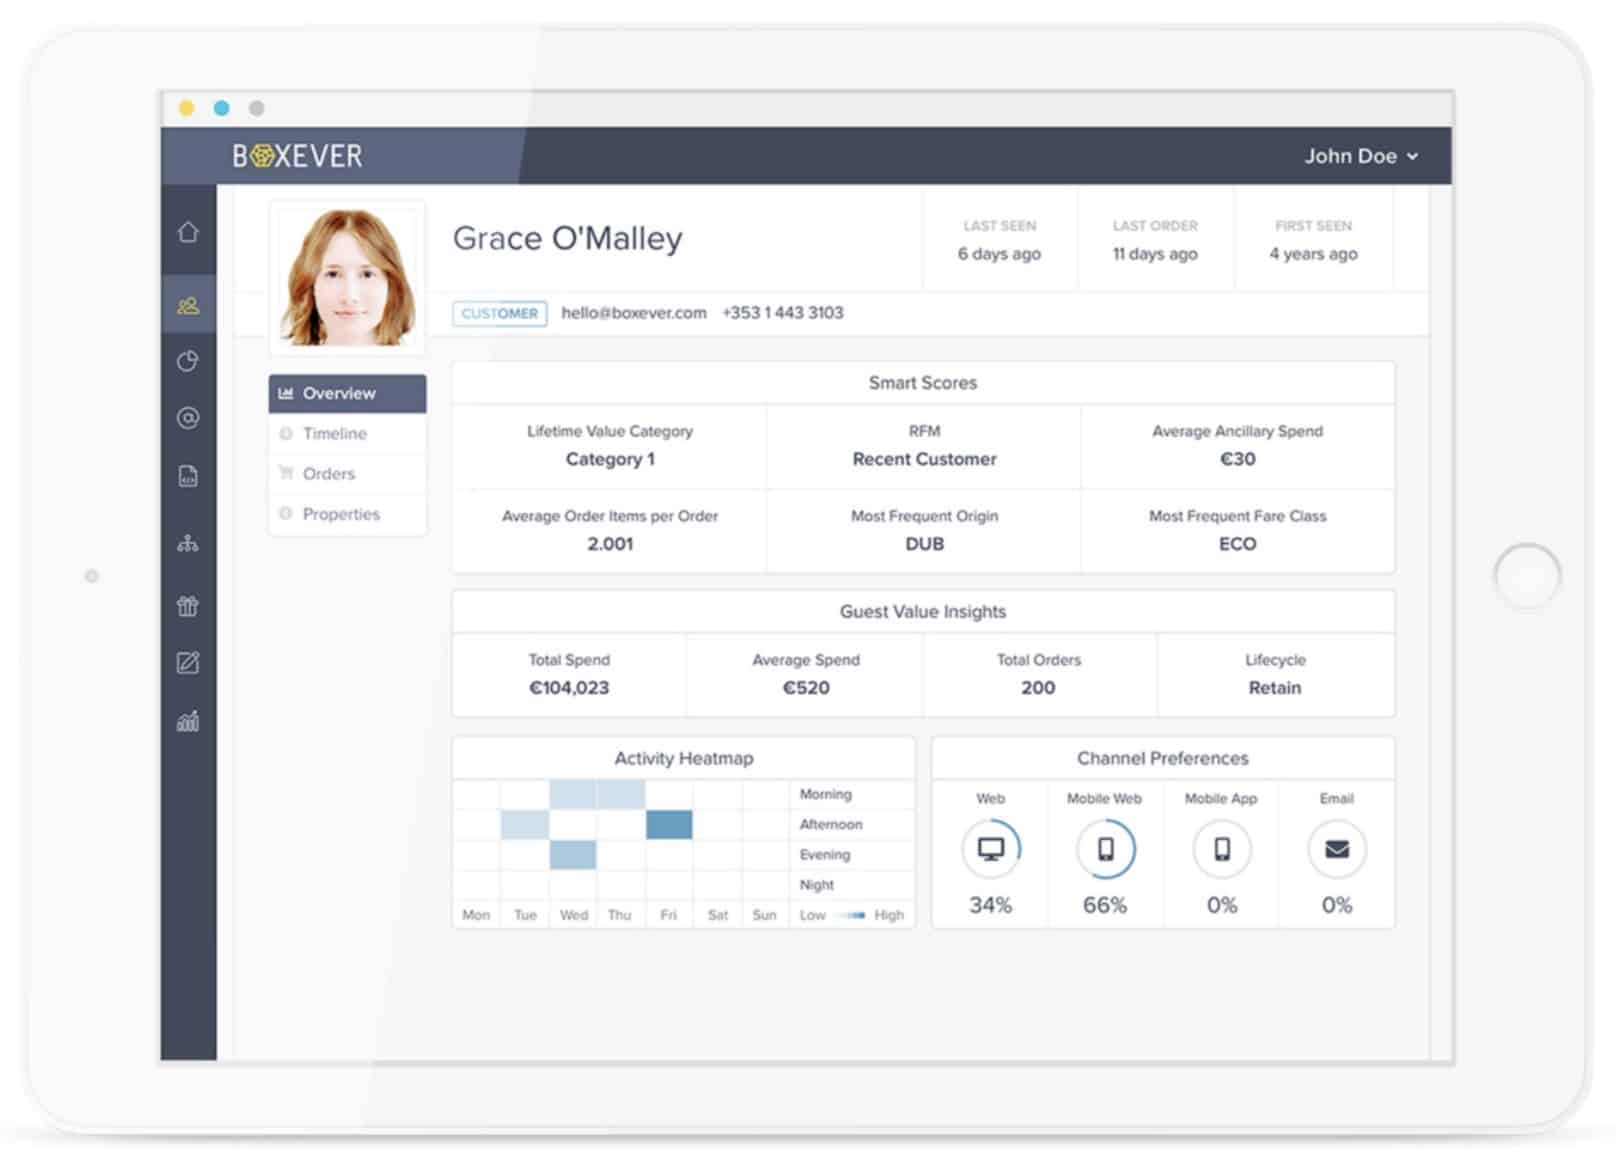Click the dark Friday afternoon heatmap cell
This screenshot has width=1616, height=1162.
coord(669,825)
